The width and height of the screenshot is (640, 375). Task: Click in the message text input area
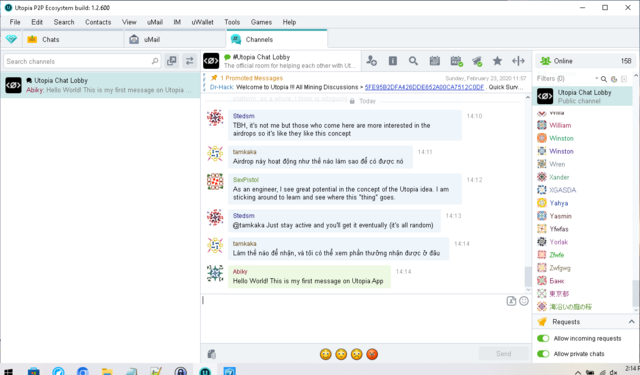pyautogui.click(x=353, y=318)
